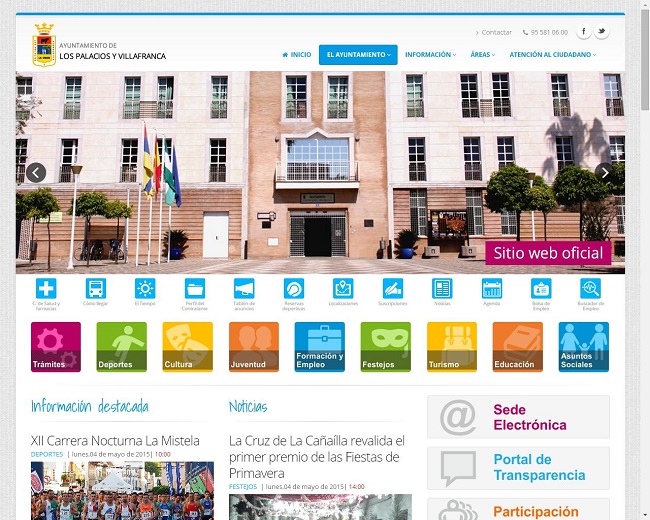Open the Fiestas de Primavera news photo
Viewport: 650px width, 520px height.
pyautogui.click(x=320, y=507)
